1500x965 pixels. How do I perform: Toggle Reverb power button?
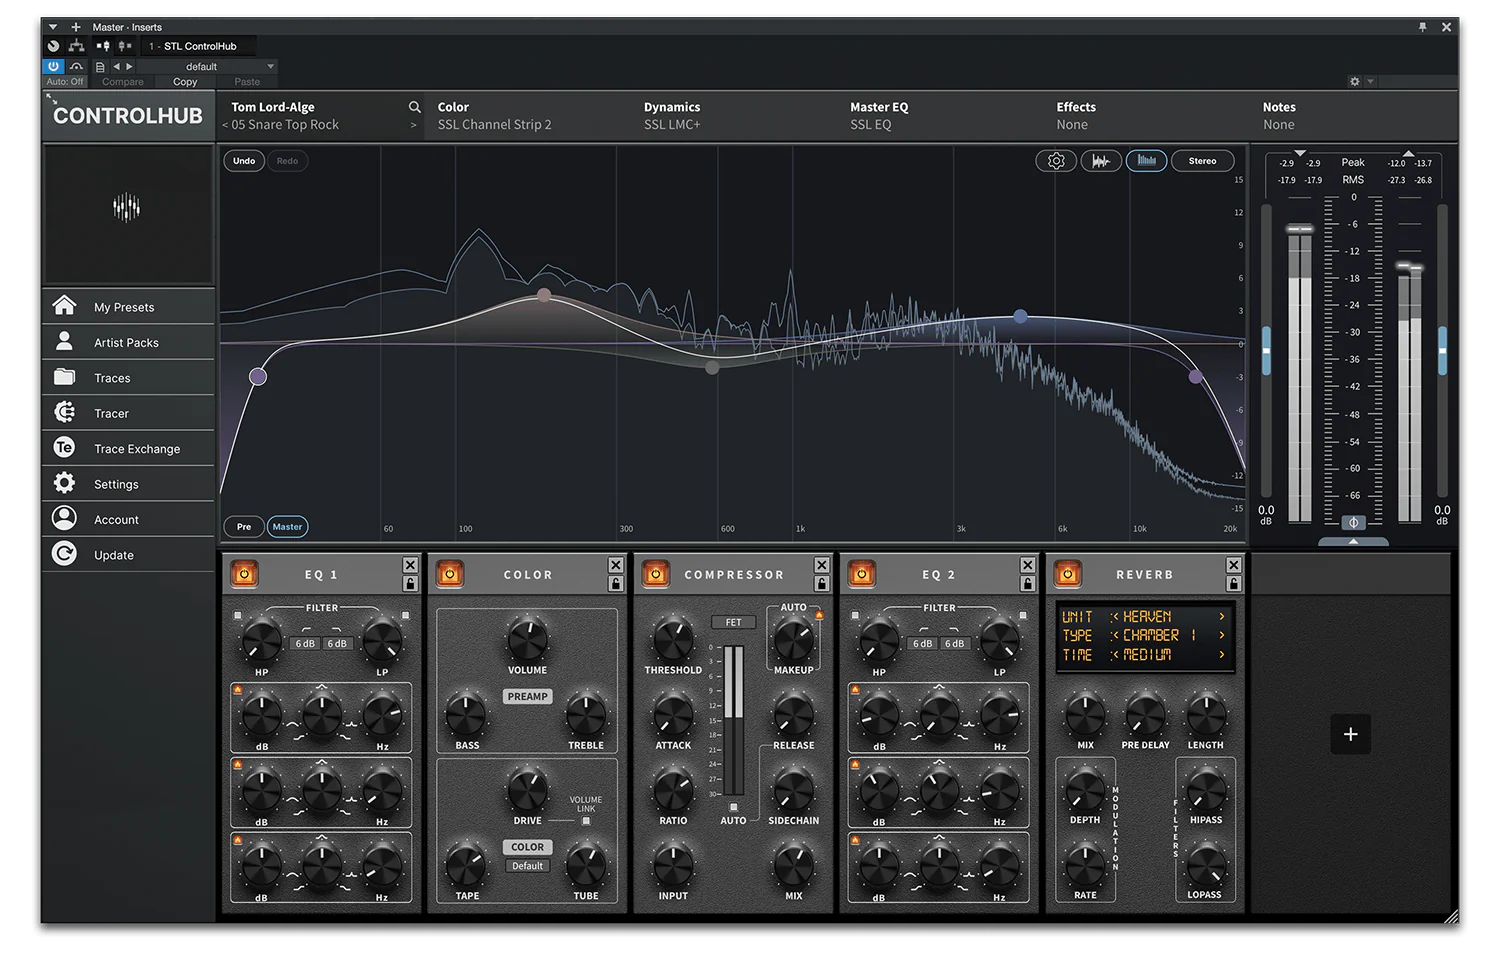coord(1068,574)
